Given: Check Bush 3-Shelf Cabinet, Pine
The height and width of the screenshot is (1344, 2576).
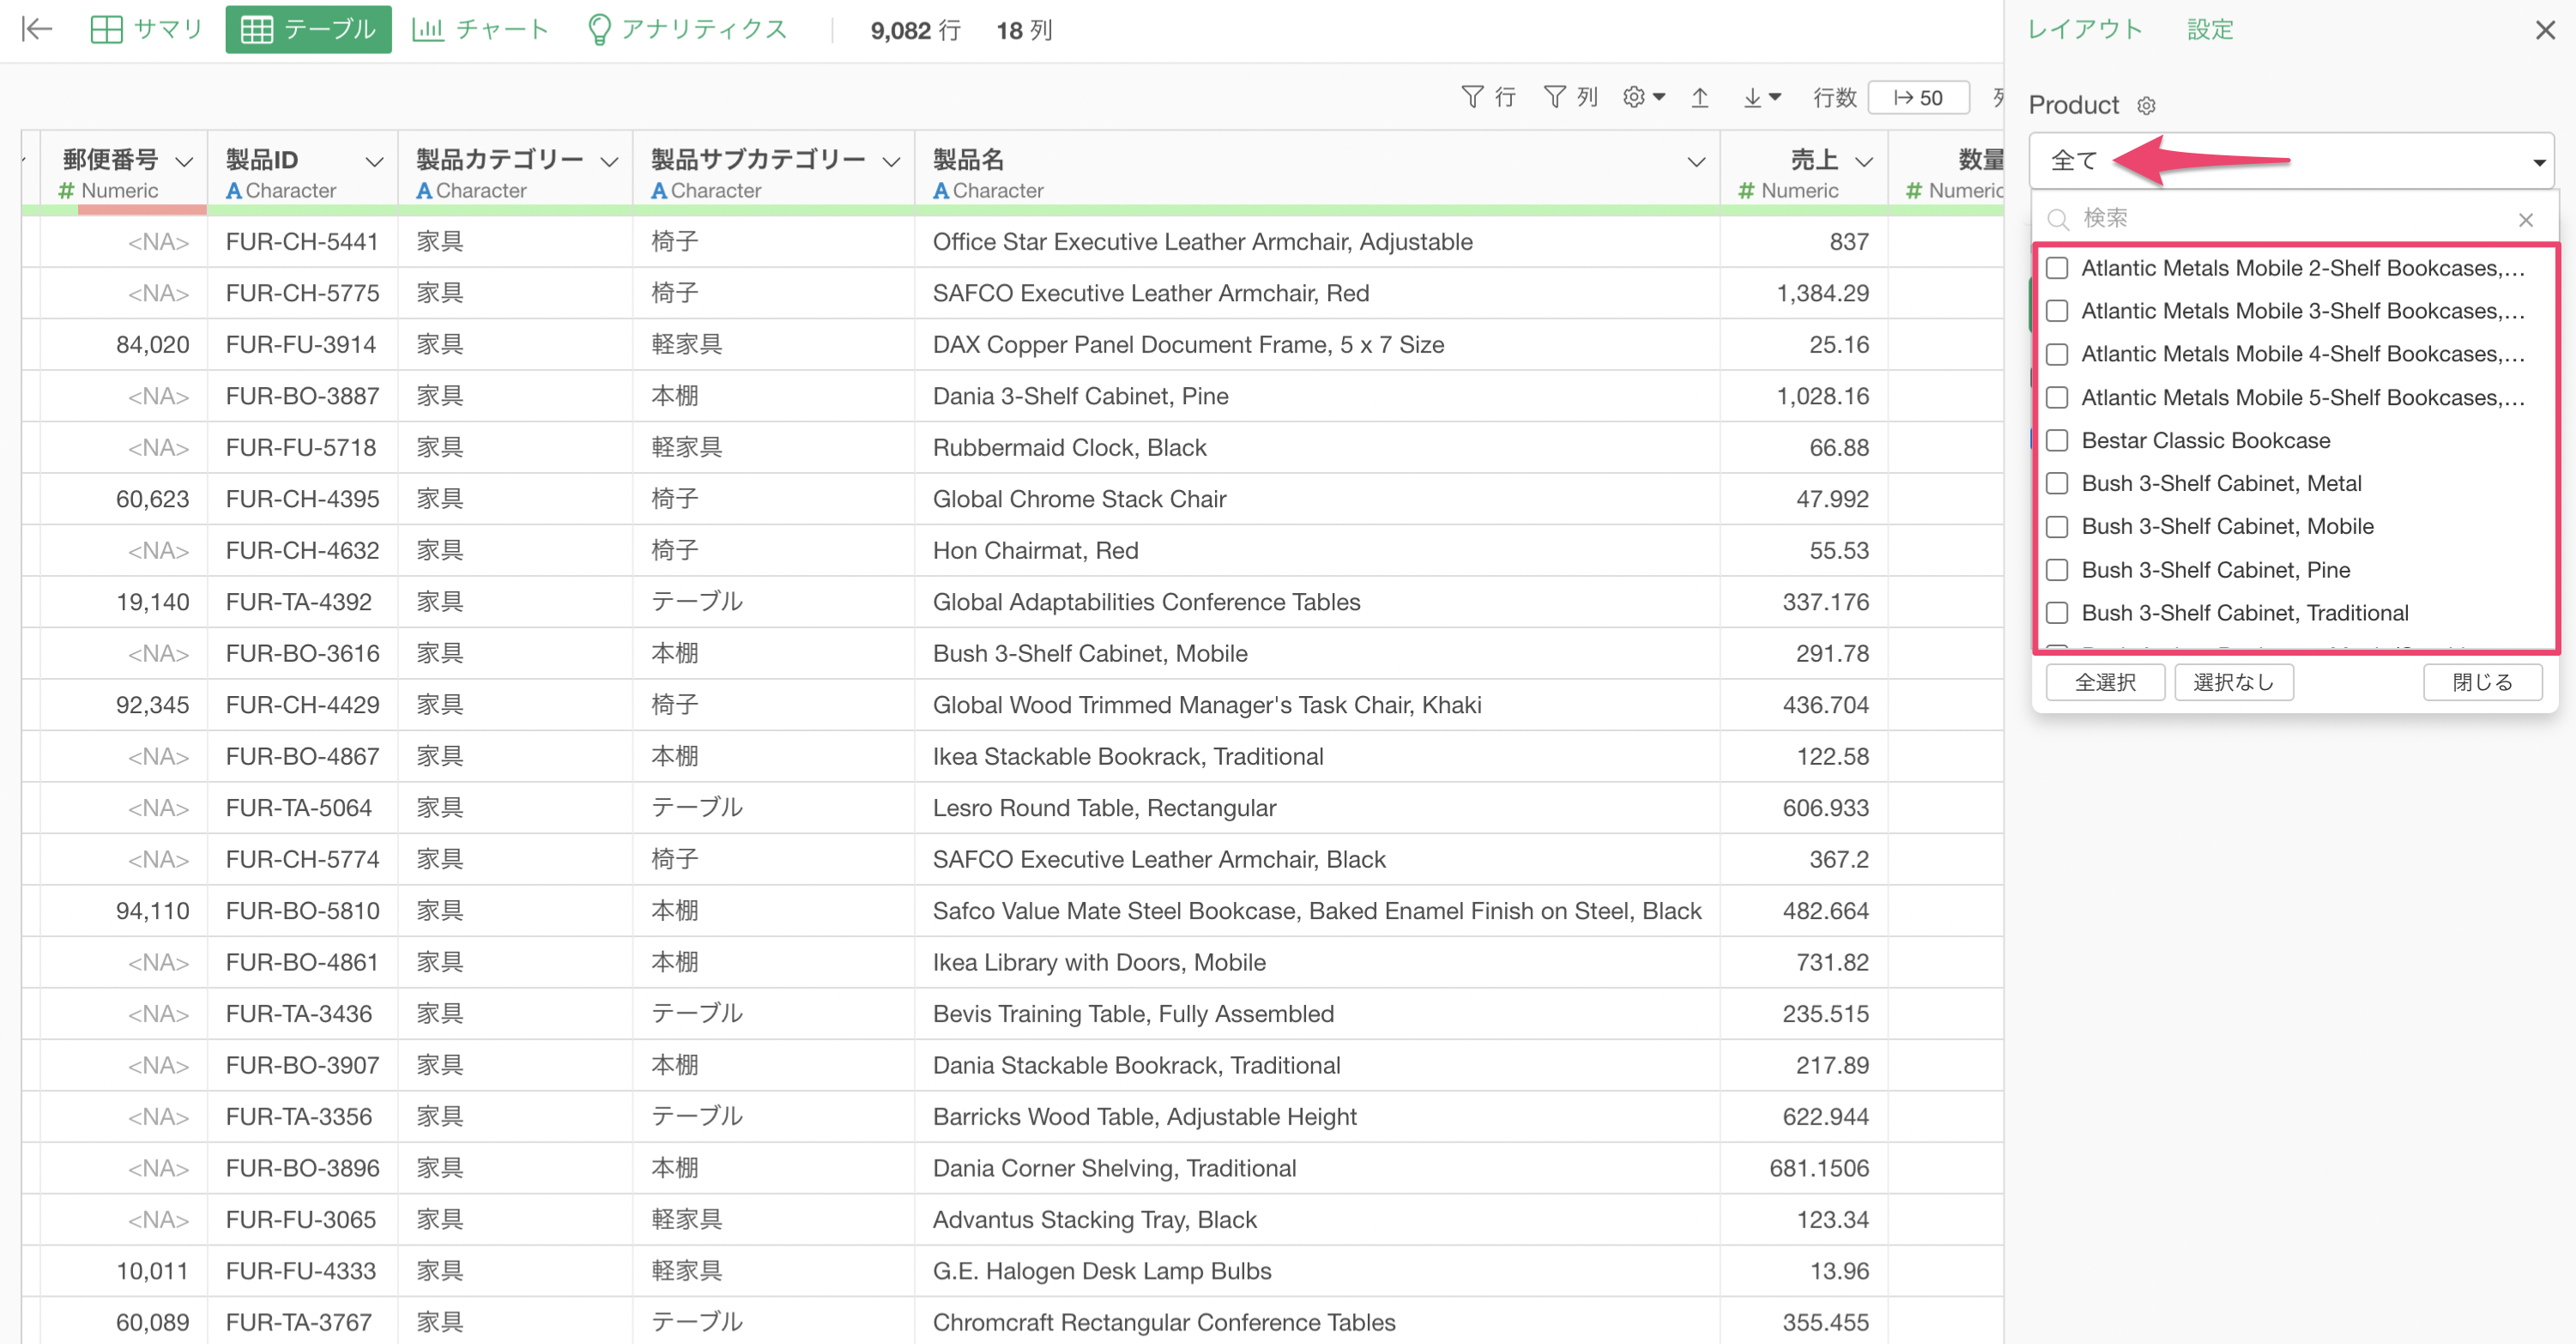Looking at the screenshot, I should 2057,570.
